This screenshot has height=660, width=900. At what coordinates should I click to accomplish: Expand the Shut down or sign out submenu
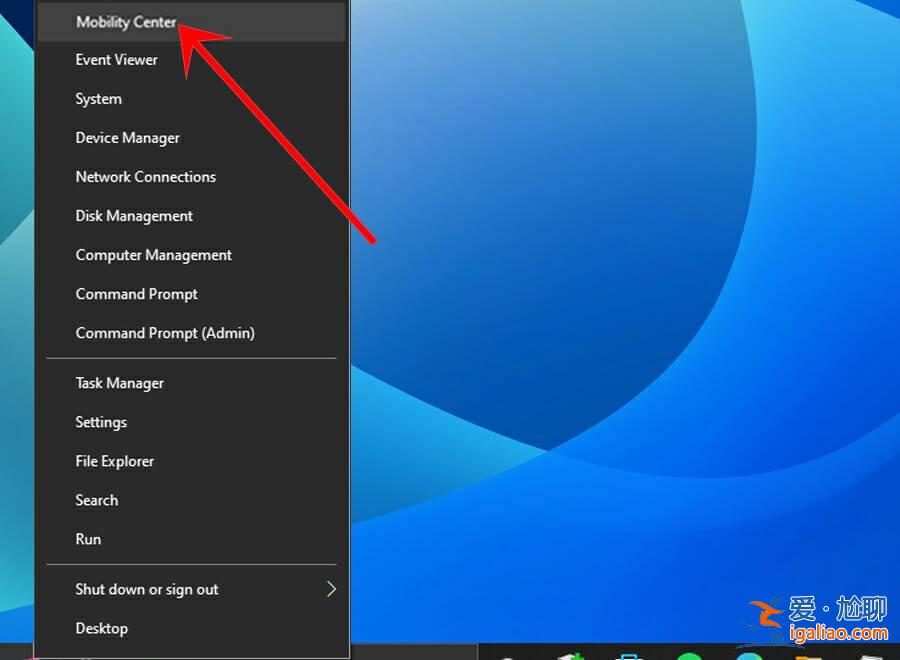pos(147,589)
